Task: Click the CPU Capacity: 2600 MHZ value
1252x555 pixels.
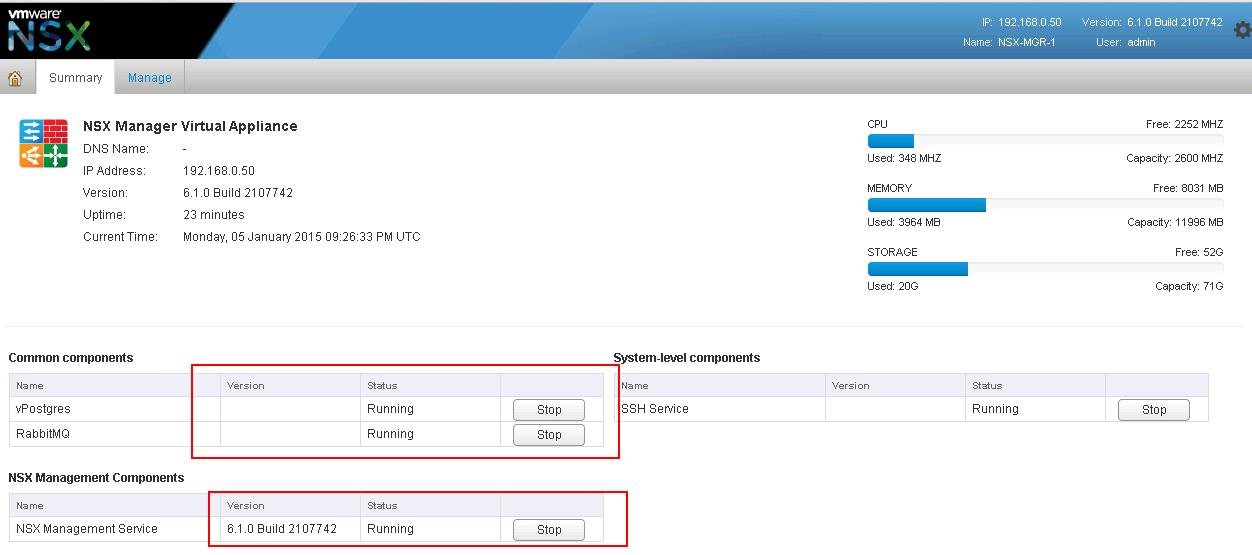Action: coord(1175,158)
